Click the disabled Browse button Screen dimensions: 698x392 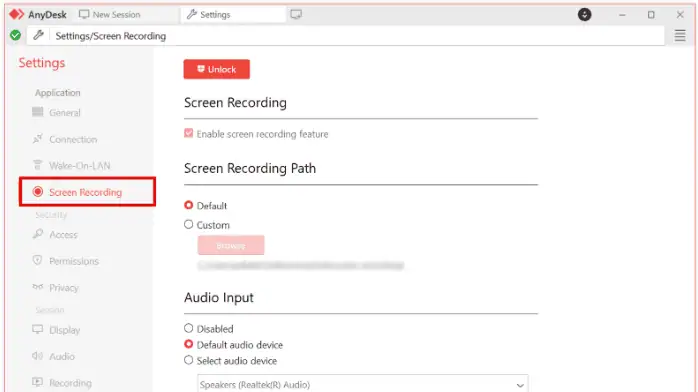[231, 246]
